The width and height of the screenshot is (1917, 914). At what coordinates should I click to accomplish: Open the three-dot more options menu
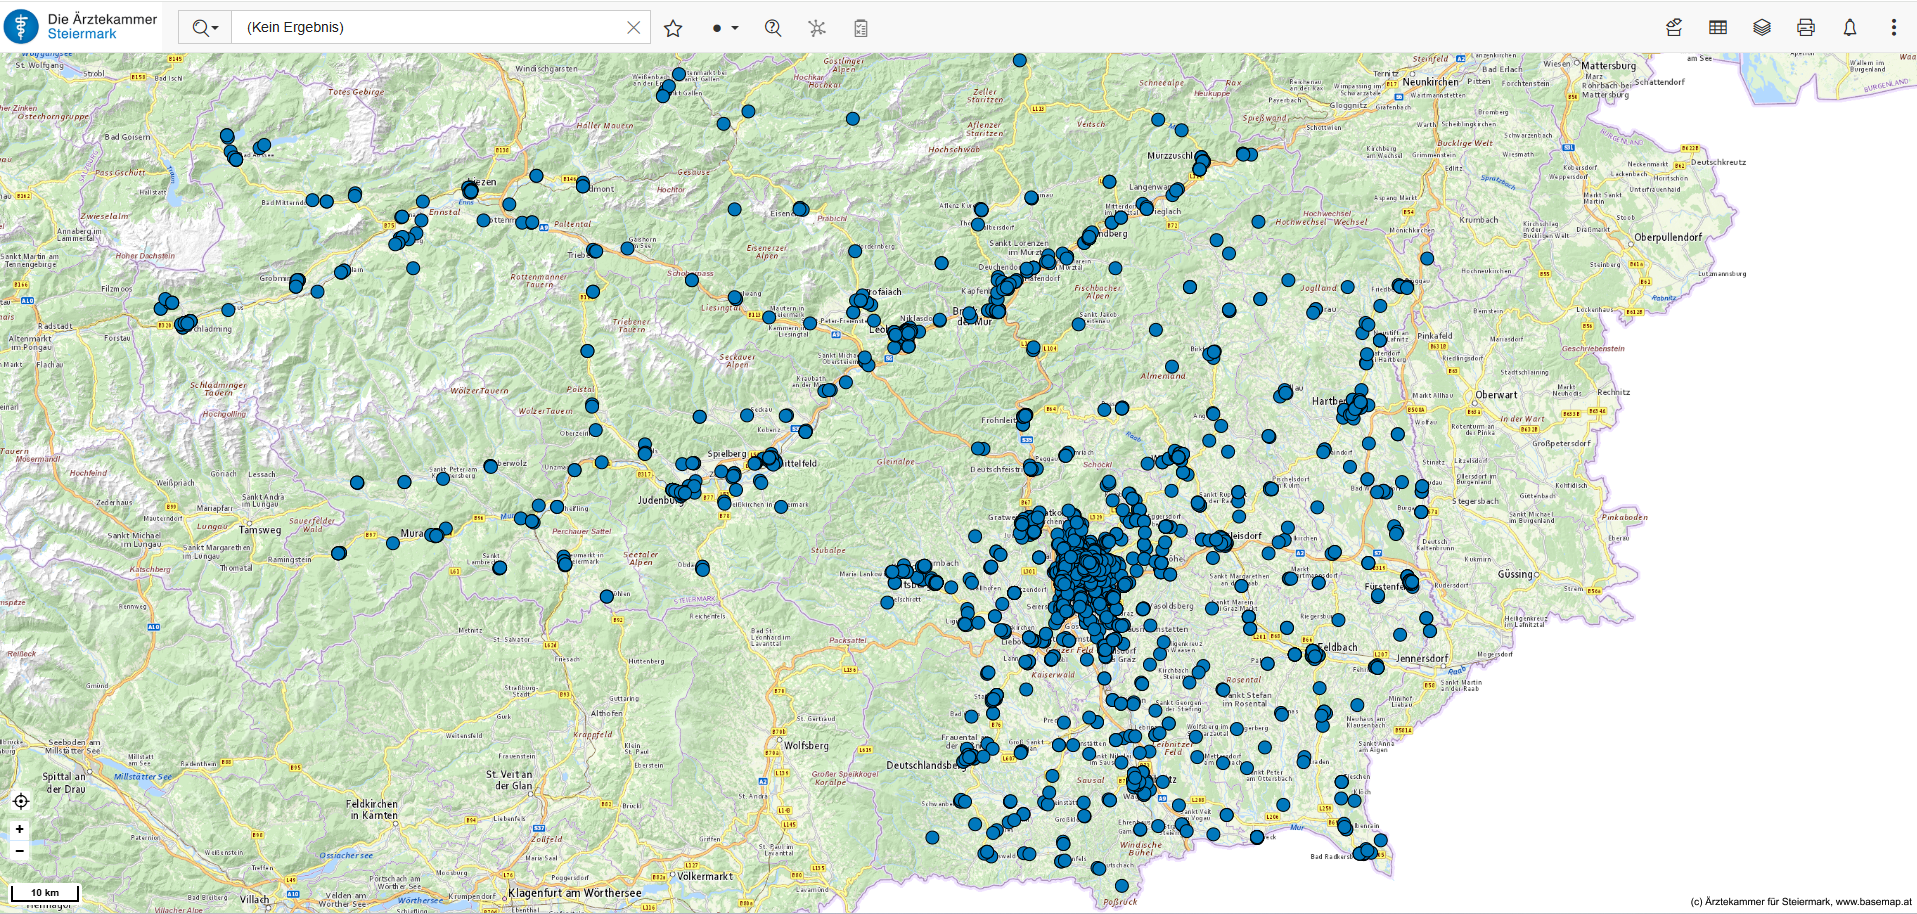[x=1893, y=28]
